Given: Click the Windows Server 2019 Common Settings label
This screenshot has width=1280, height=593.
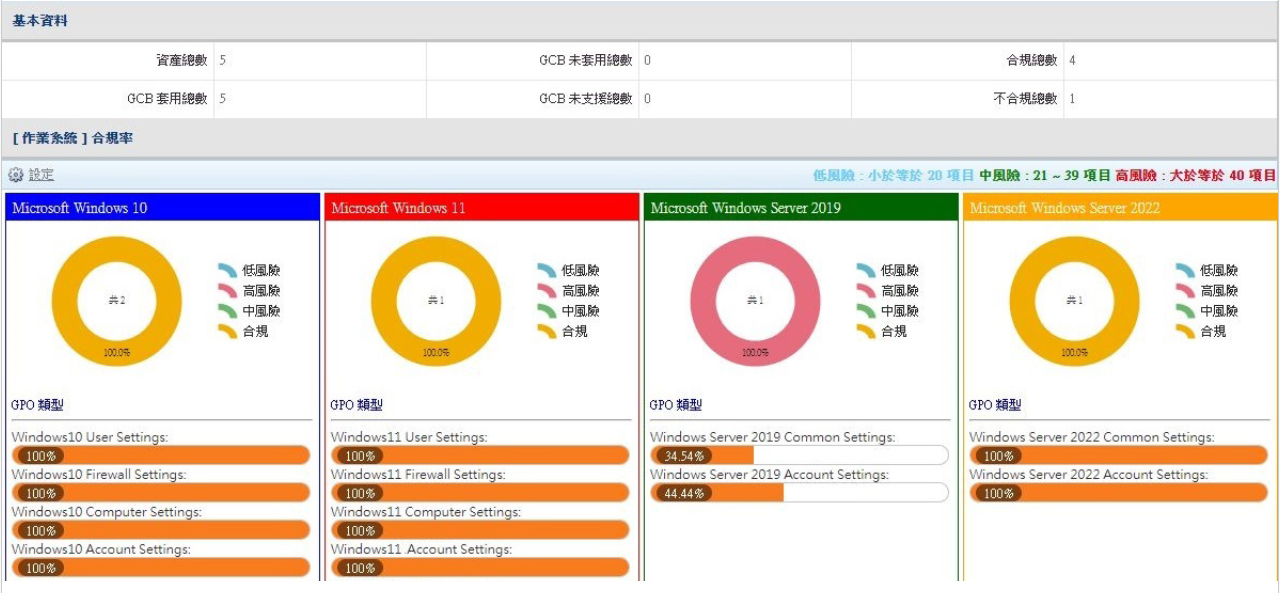Looking at the screenshot, I should tap(773, 437).
